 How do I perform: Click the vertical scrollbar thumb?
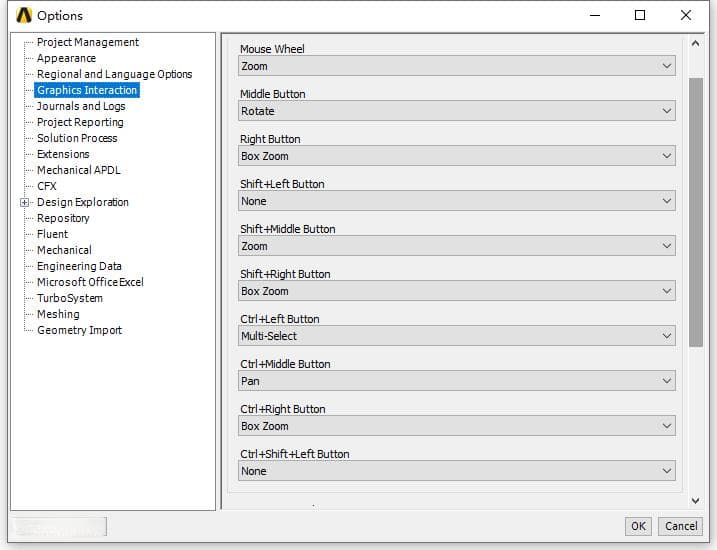(696, 213)
